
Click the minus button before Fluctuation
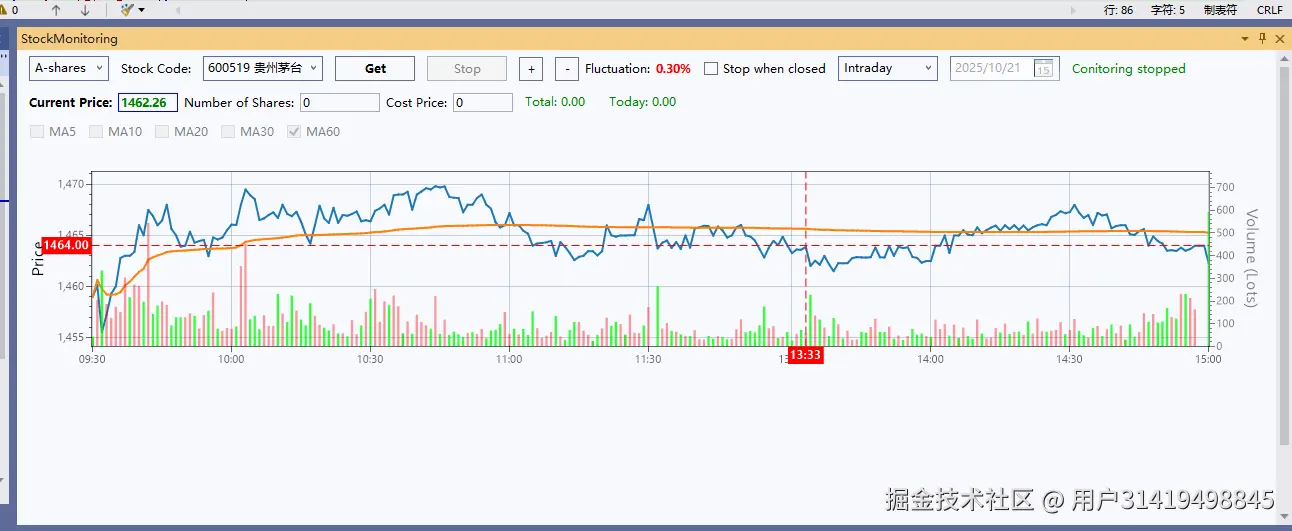566,68
